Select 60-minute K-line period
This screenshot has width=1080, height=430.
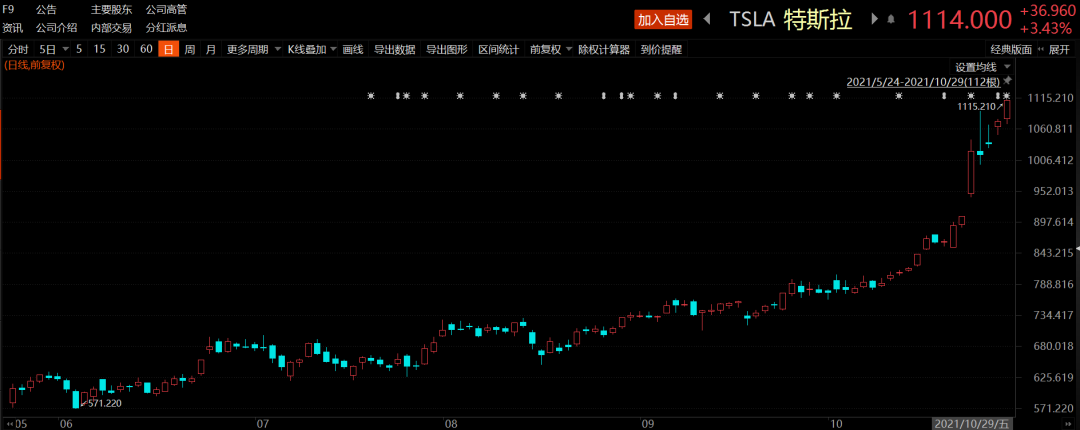click(x=145, y=50)
